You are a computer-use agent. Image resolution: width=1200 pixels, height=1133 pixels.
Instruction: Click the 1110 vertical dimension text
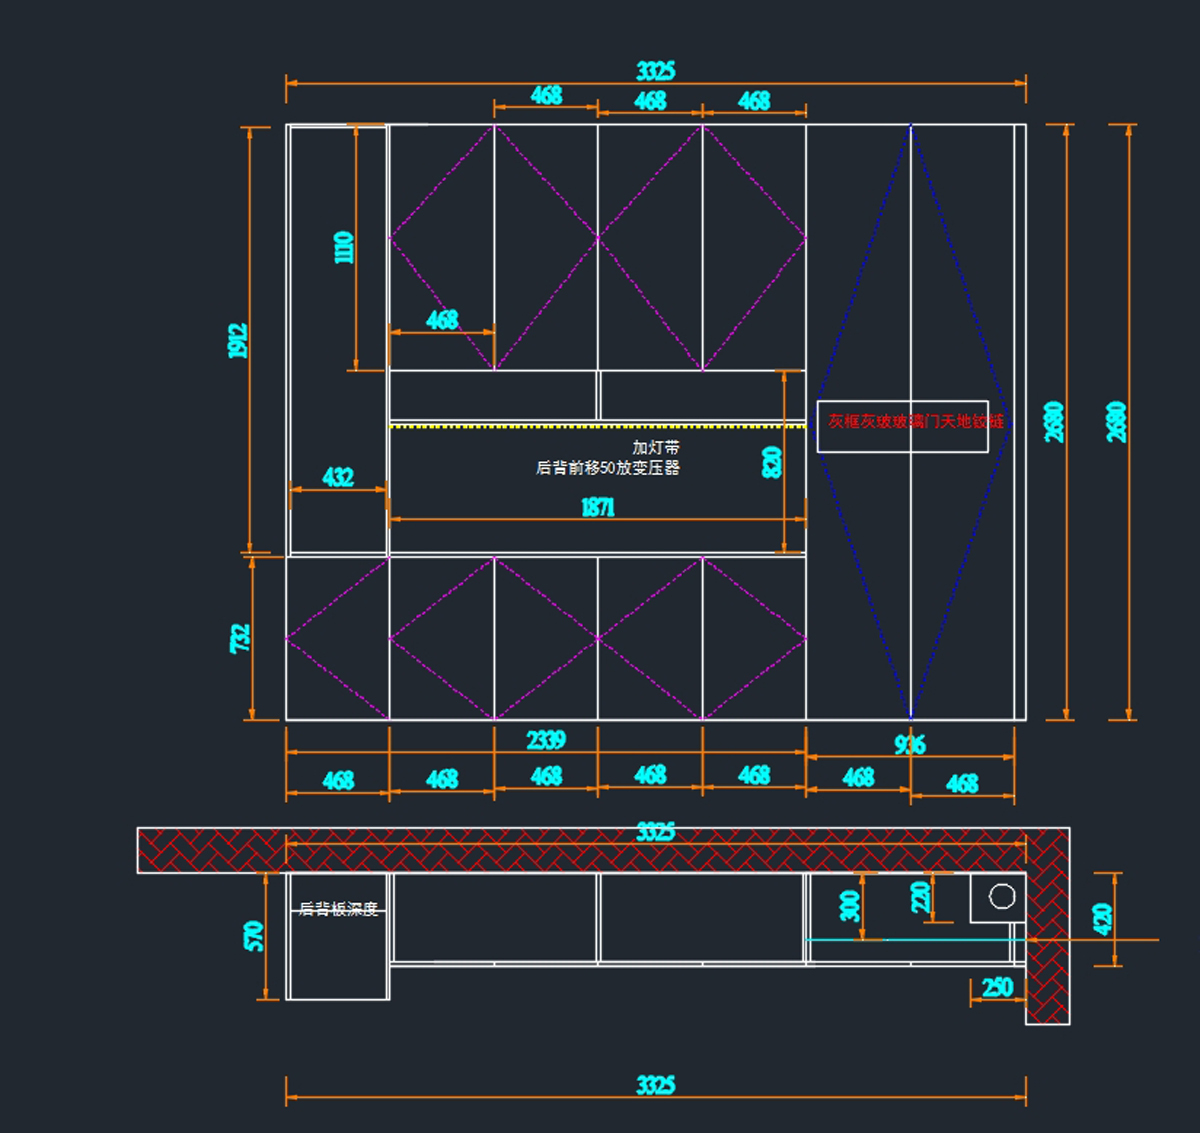[343, 247]
